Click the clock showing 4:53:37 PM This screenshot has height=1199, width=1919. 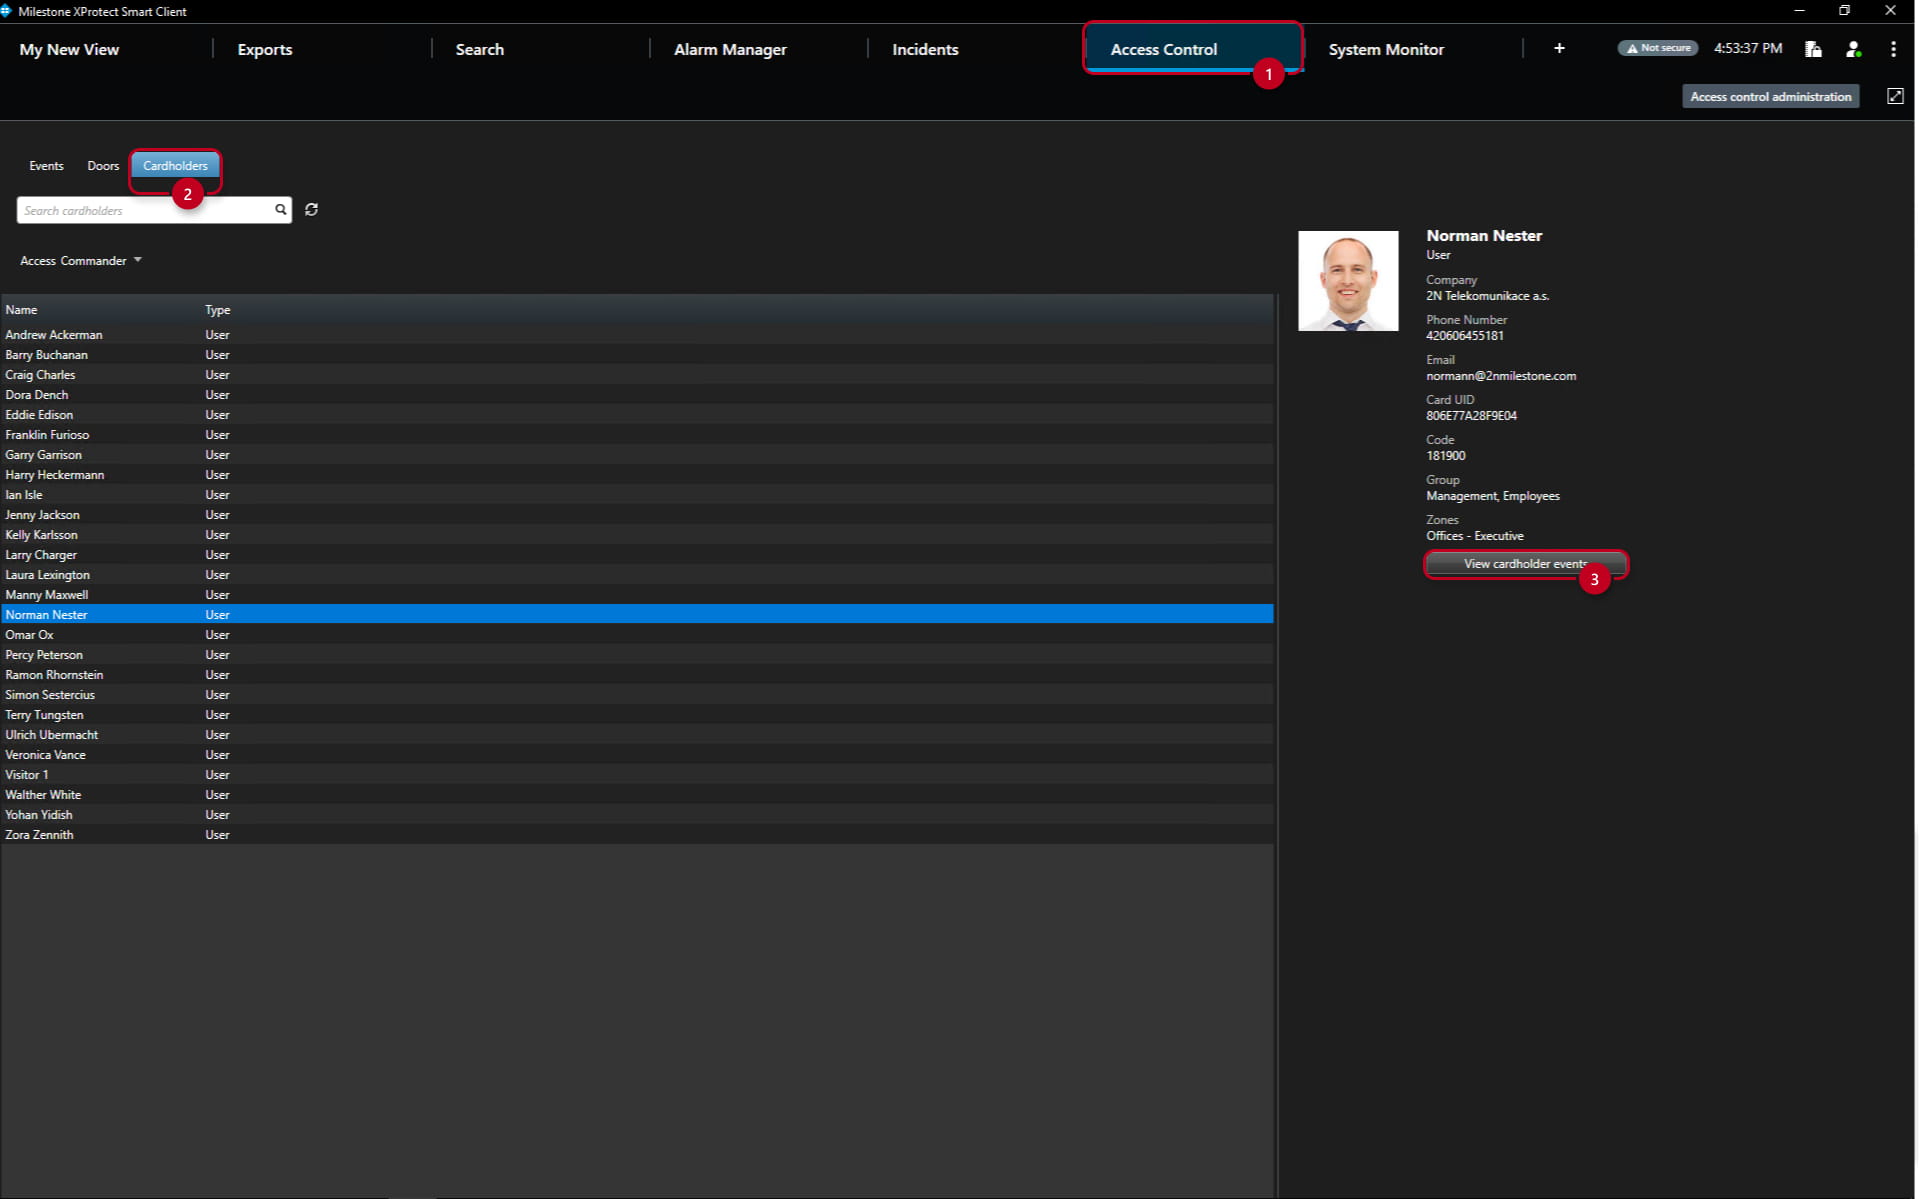click(x=1748, y=48)
